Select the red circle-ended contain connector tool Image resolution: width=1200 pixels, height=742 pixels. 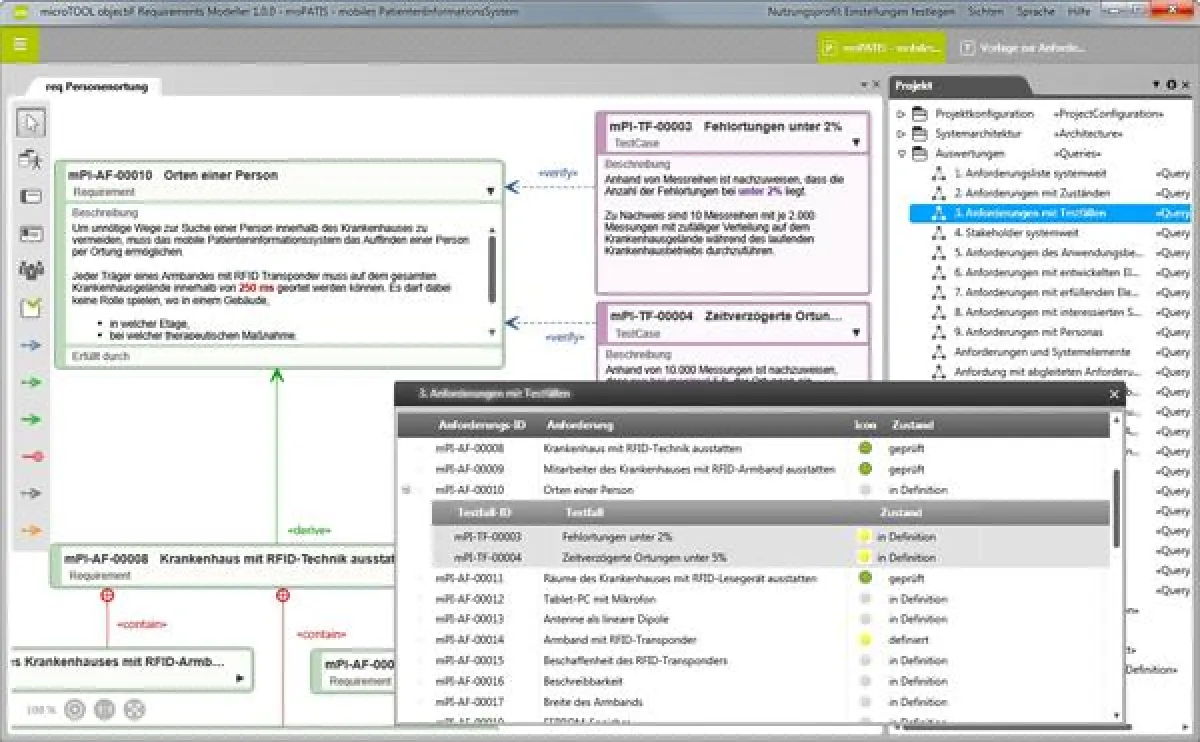coord(30,456)
